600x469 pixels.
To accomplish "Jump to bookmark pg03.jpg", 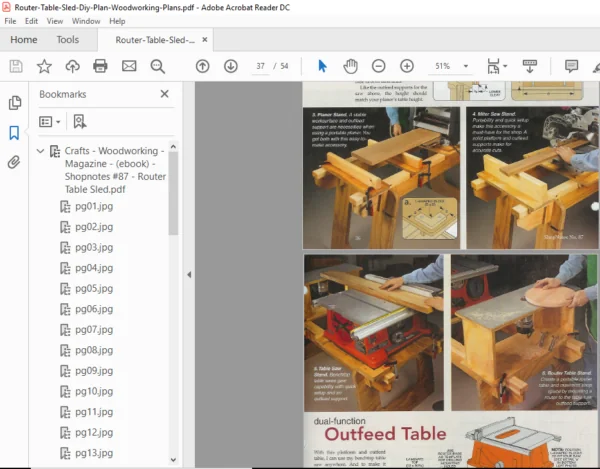I will (x=94, y=248).
